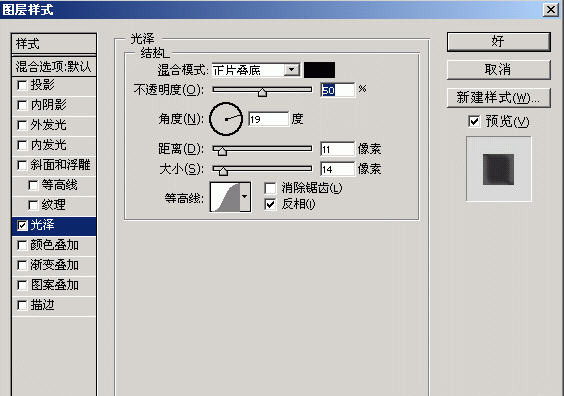
Task: Select the 外发光 label in styles list
Action: click(x=49, y=125)
